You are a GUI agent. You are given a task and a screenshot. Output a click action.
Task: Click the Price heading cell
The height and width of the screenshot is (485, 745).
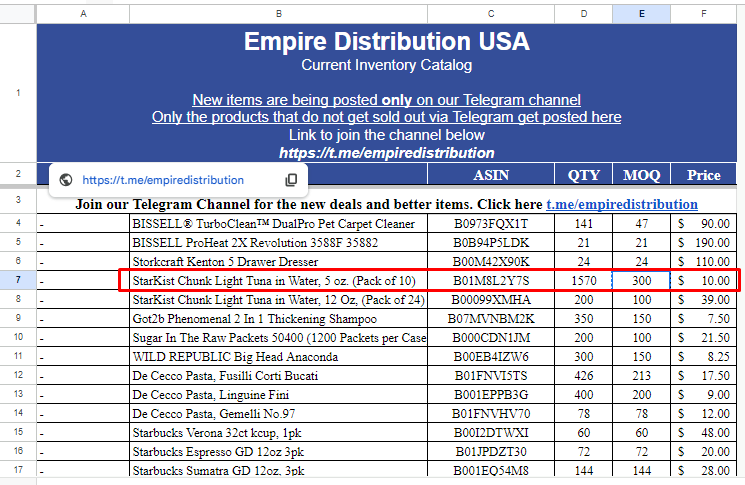coord(704,175)
